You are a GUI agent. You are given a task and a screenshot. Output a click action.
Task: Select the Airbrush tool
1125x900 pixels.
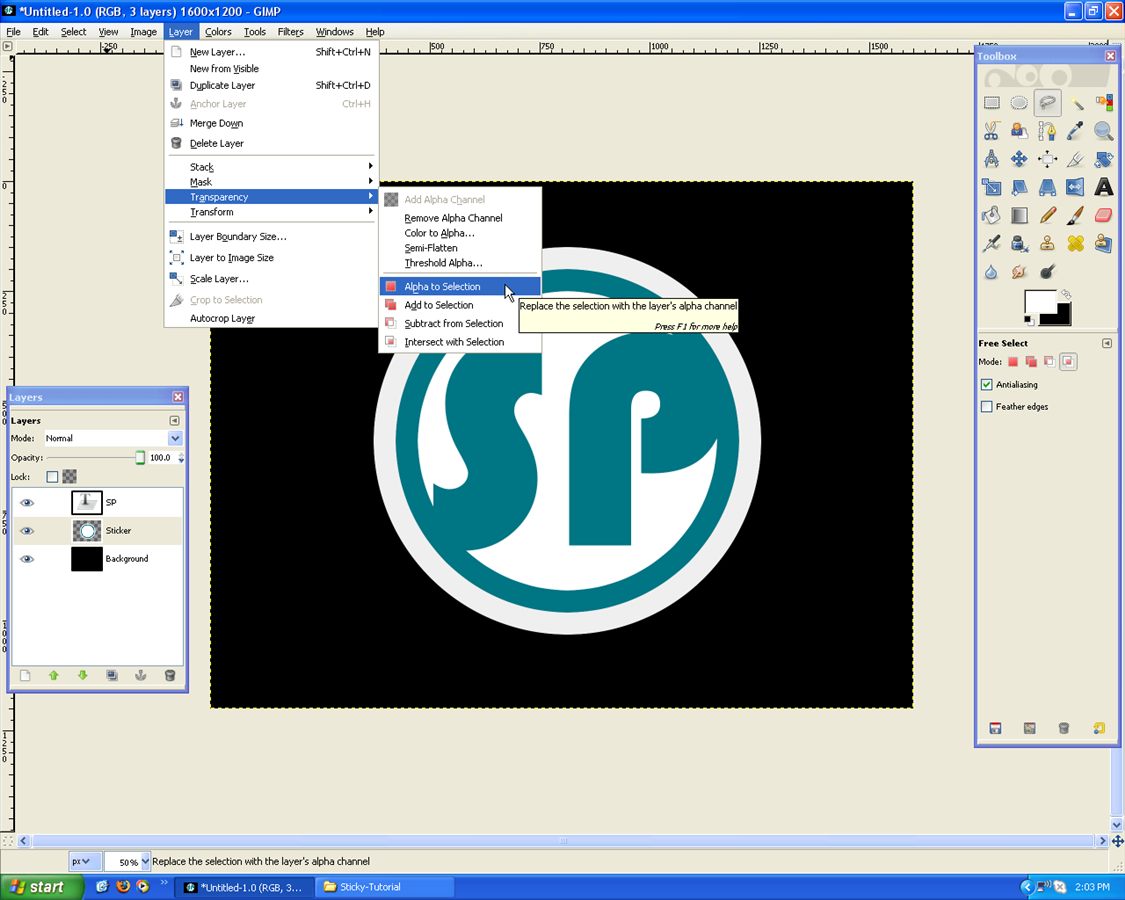click(x=992, y=243)
